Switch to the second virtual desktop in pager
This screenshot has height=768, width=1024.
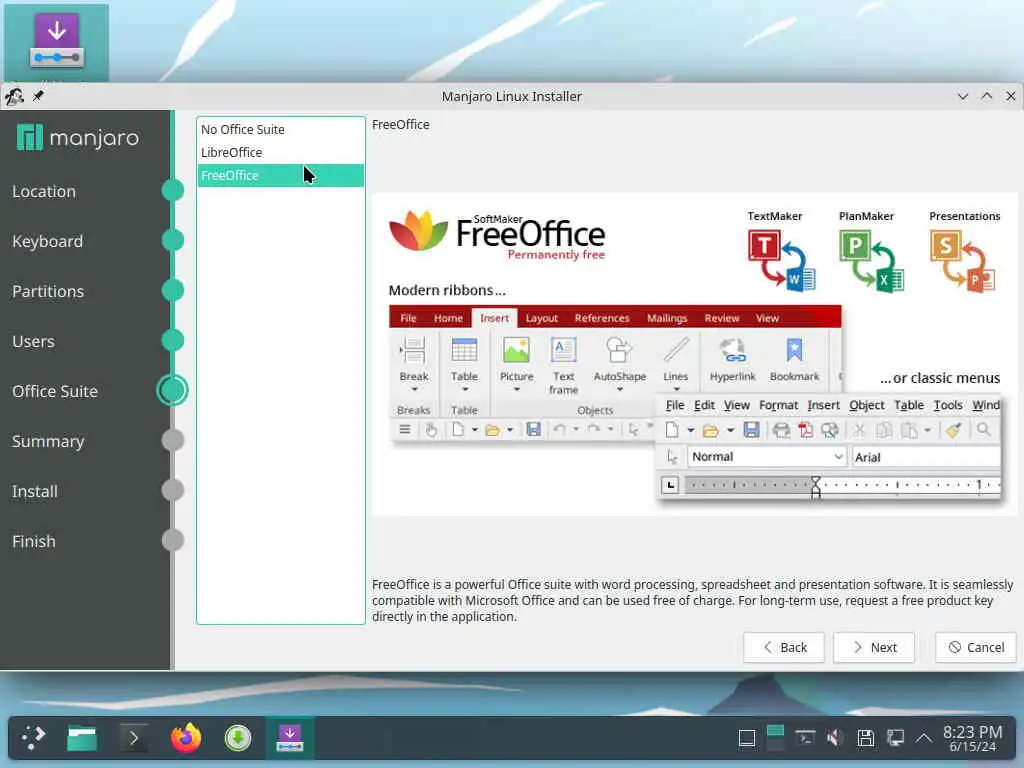[x=775, y=745]
